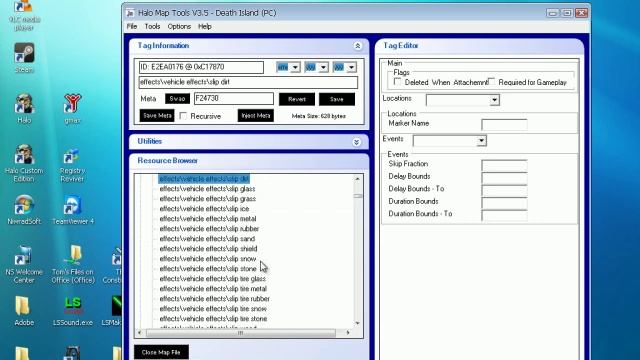Click the Skip Fraction input field
640x360 pixels.
[504, 165]
